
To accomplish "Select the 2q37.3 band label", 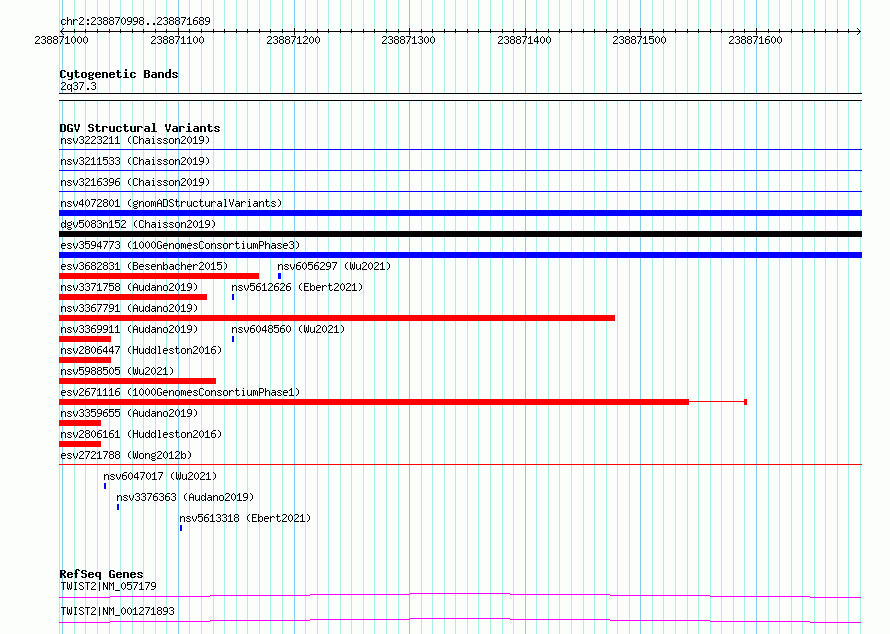I will tap(78, 86).
